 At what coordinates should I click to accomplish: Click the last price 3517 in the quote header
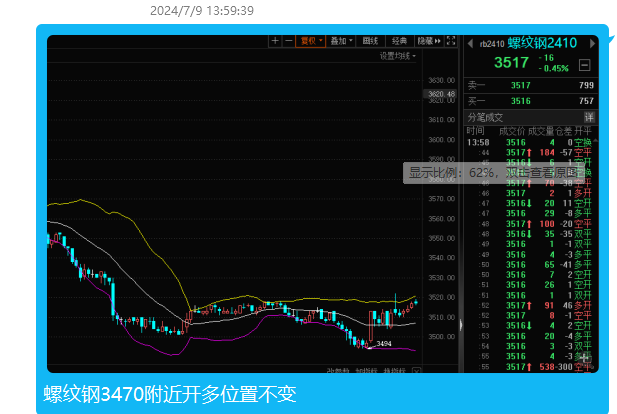coord(511,63)
